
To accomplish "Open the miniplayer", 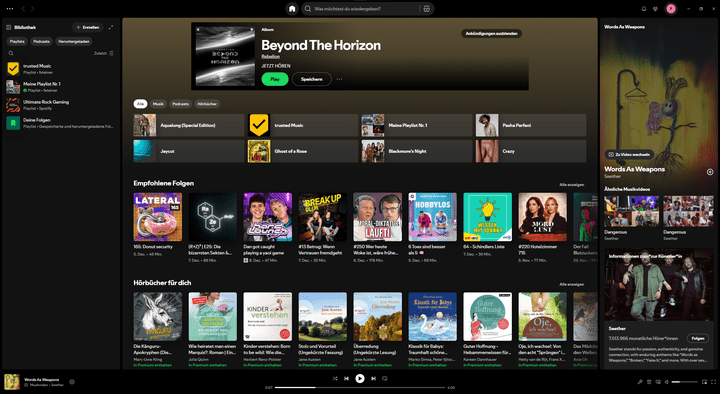I will coord(704,382).
